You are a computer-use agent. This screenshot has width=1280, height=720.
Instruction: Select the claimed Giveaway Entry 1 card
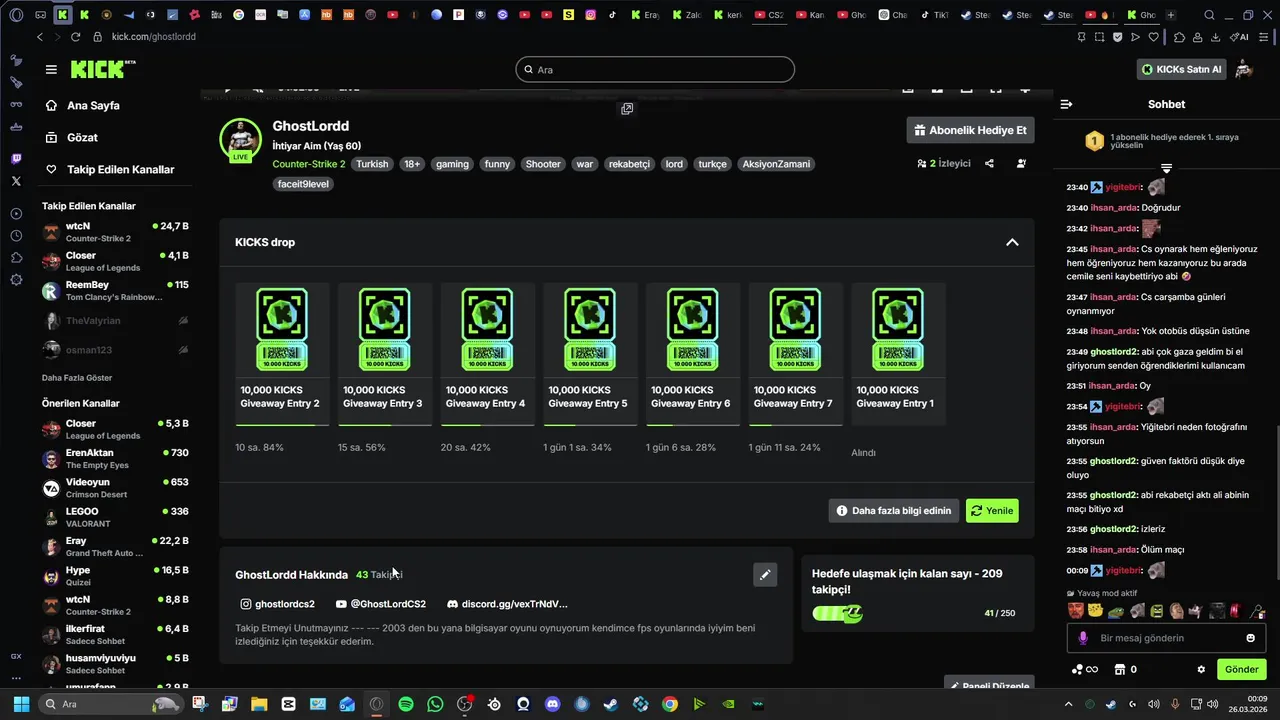point(898,354)
